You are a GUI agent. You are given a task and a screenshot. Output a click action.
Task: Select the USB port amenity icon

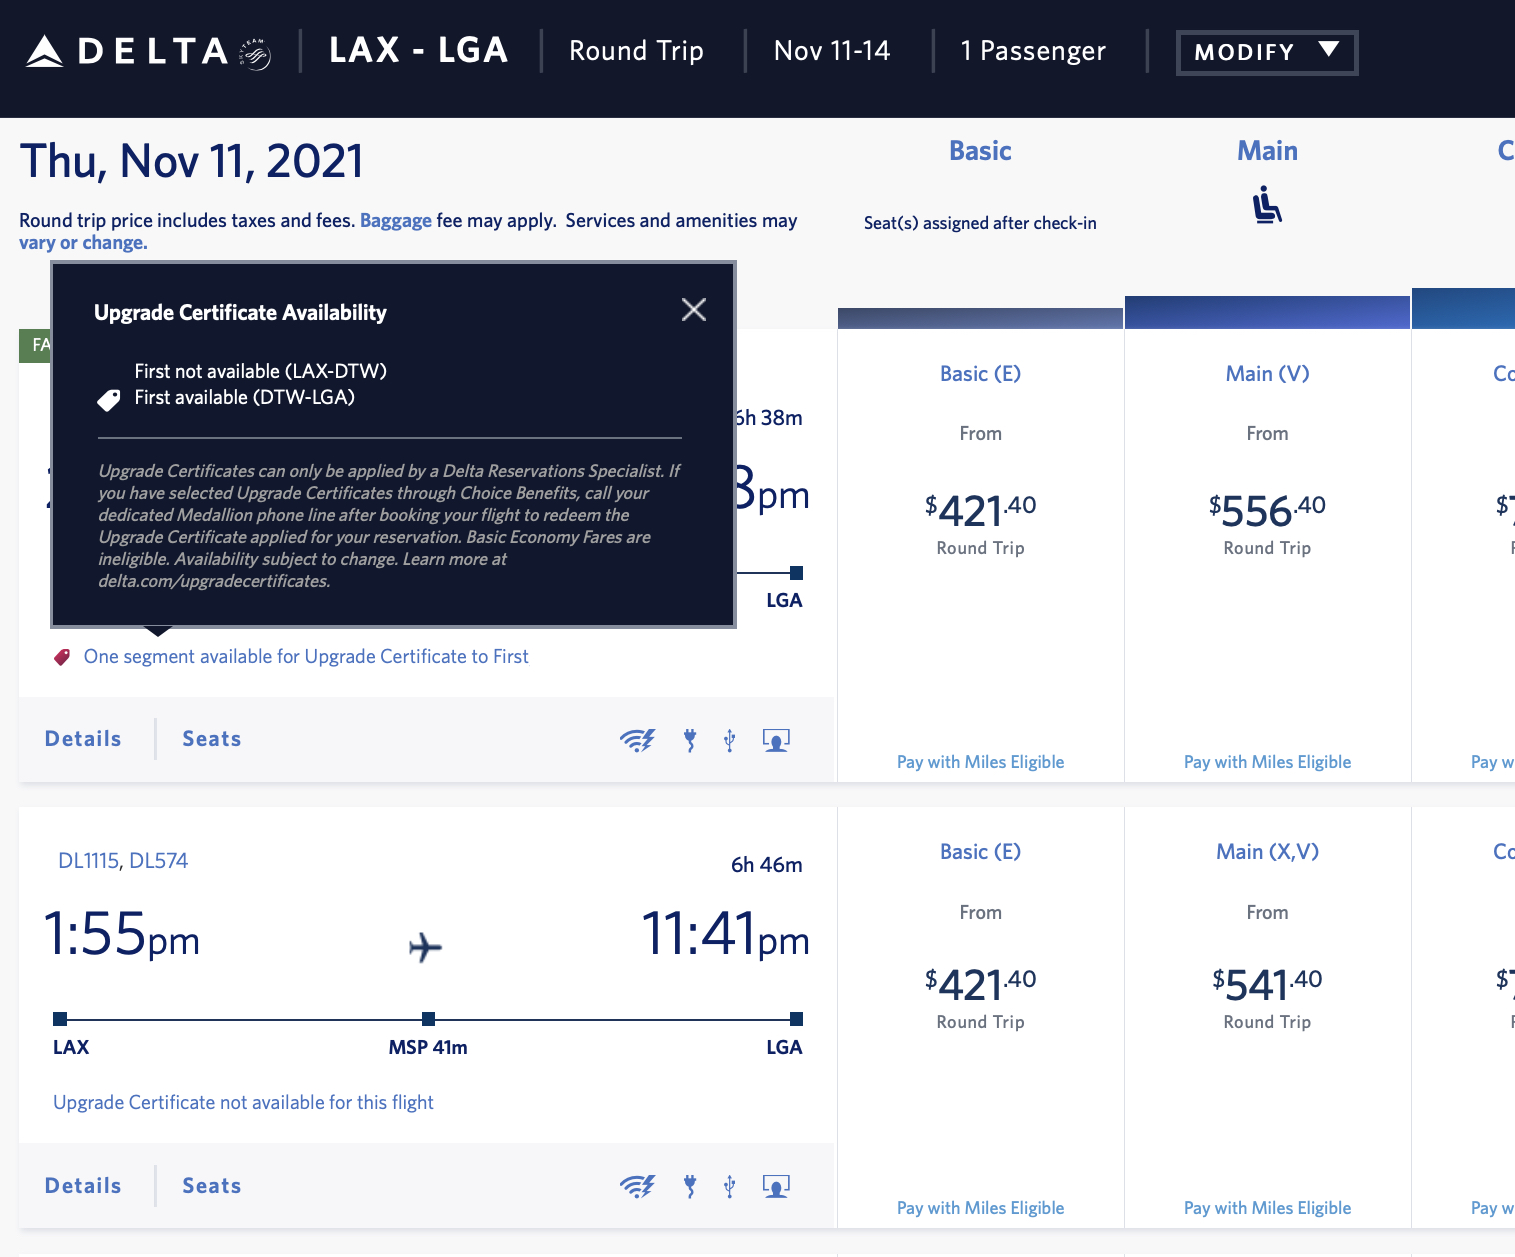tap(729, 739)
